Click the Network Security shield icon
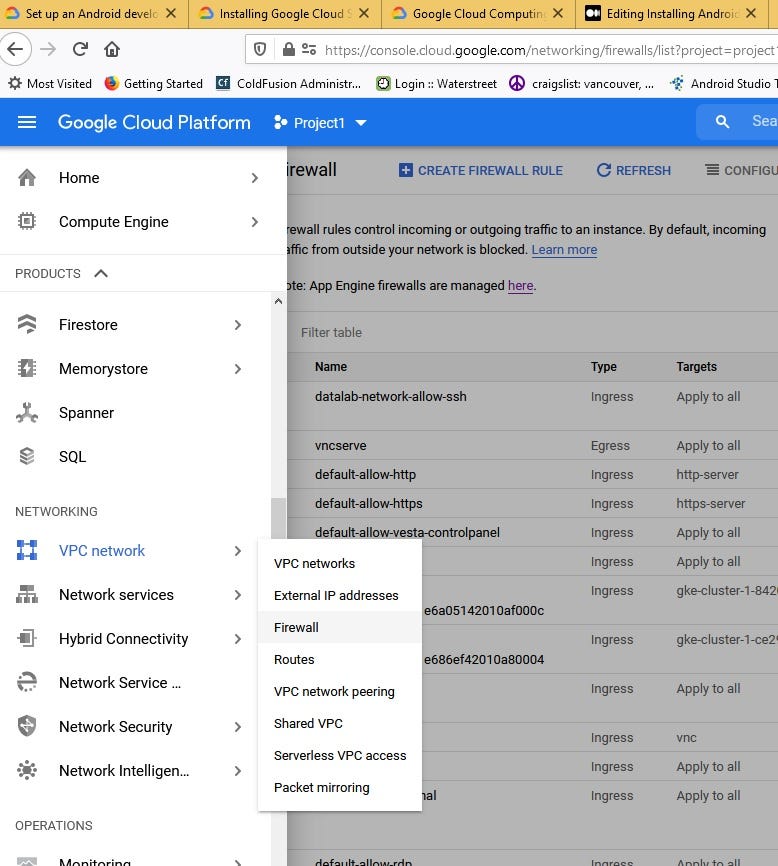This screenshot has width=778, height=866. click(27, 726)
